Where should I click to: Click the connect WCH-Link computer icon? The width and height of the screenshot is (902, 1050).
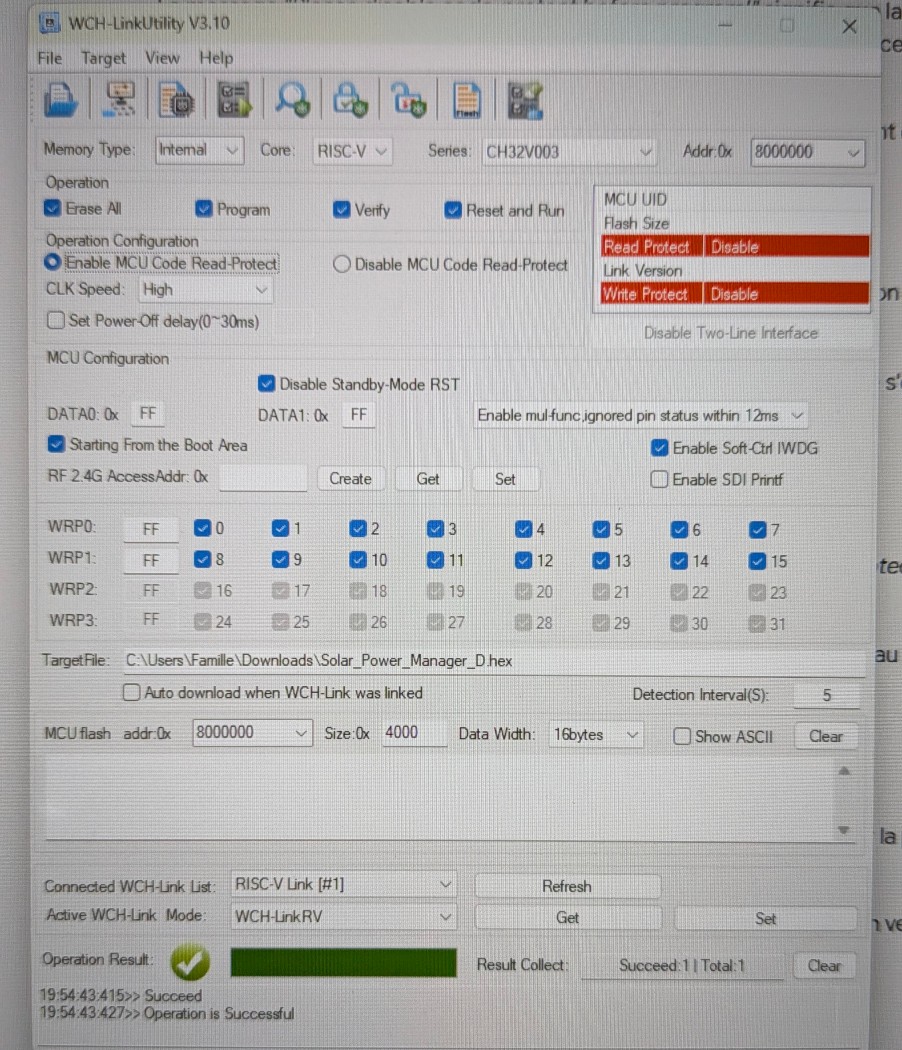[119, 100]
